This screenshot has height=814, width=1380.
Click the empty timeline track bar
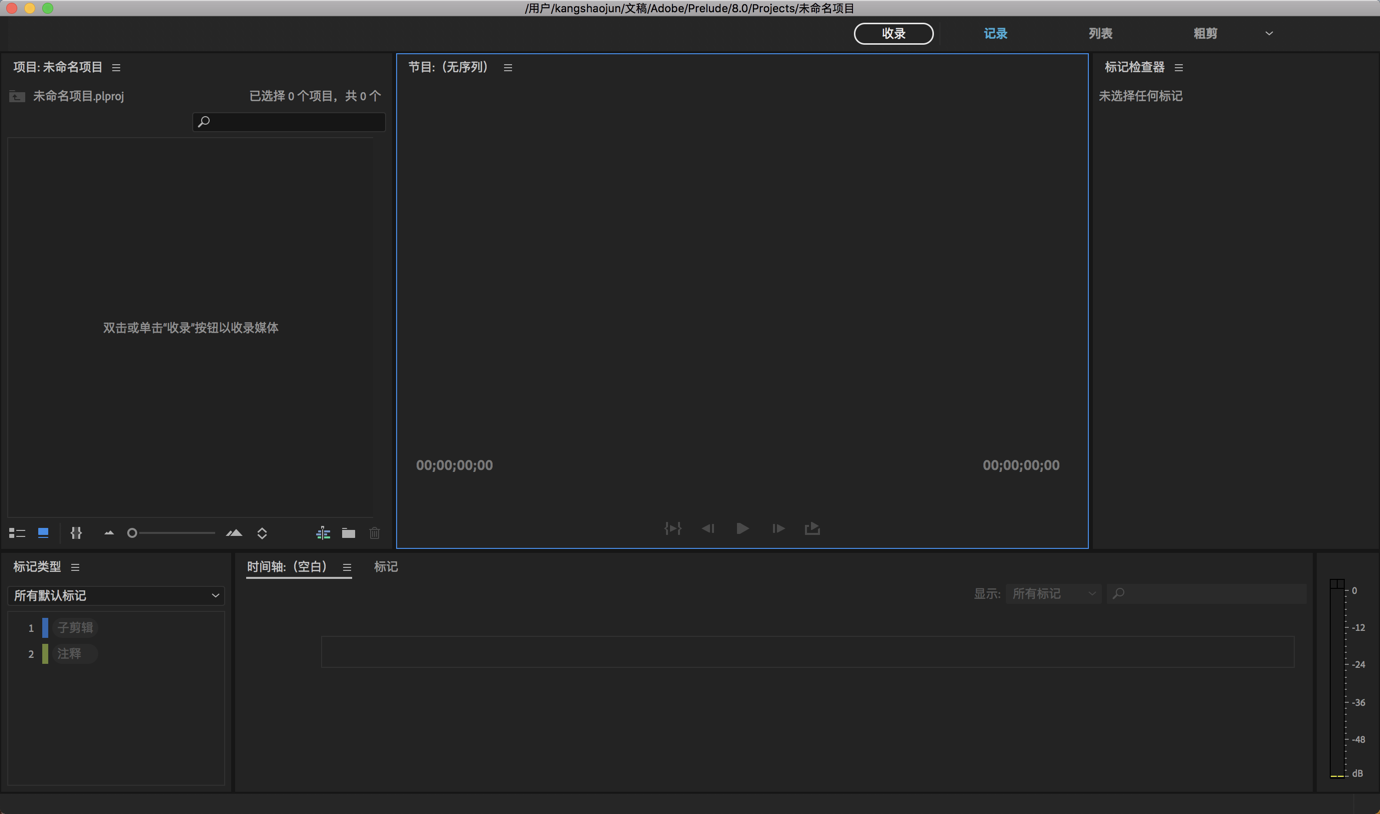(x=807, y=652)
